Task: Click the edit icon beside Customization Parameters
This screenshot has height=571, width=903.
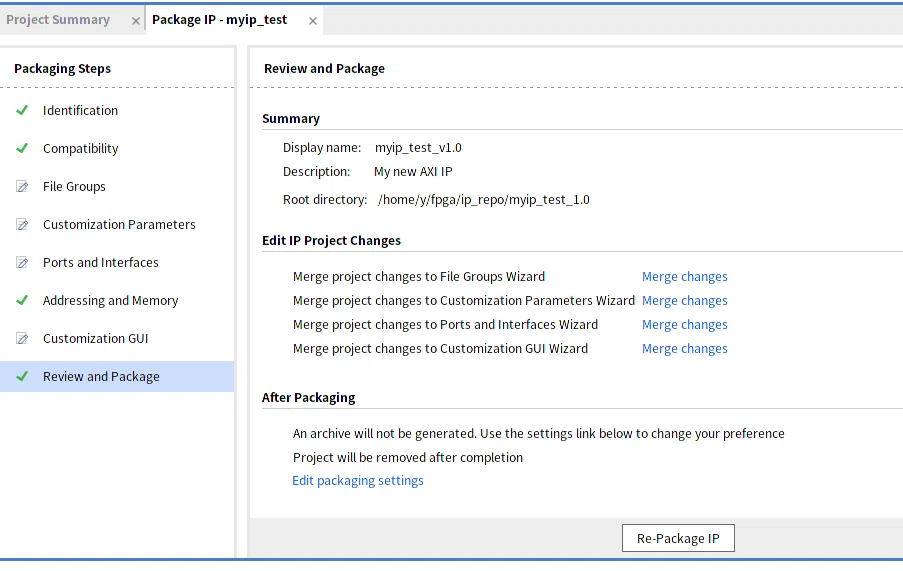Action: pyautogui.click(x=22, y=224)
